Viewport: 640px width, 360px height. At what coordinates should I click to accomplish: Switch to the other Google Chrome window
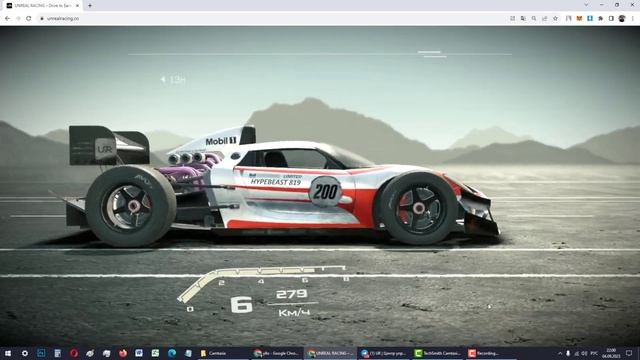[276, 353]
